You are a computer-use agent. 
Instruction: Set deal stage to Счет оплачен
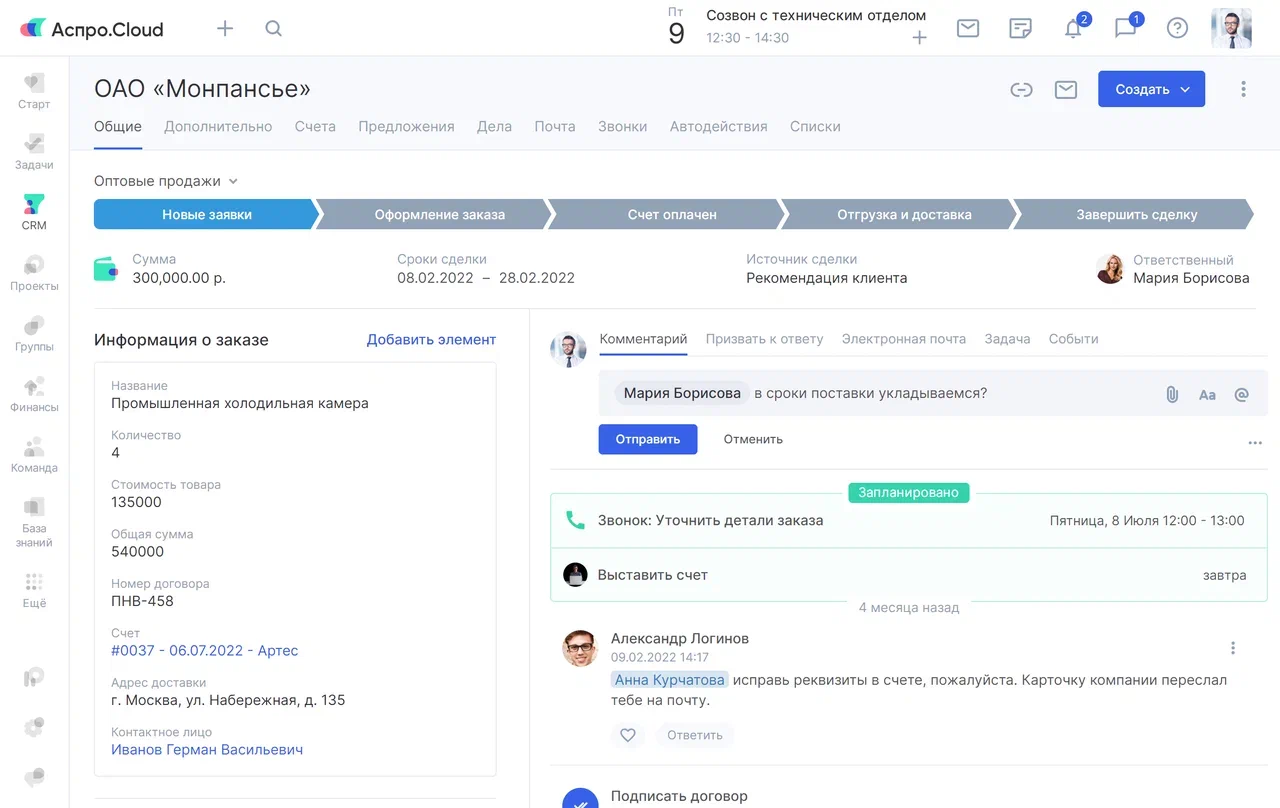tap(671, 214)
